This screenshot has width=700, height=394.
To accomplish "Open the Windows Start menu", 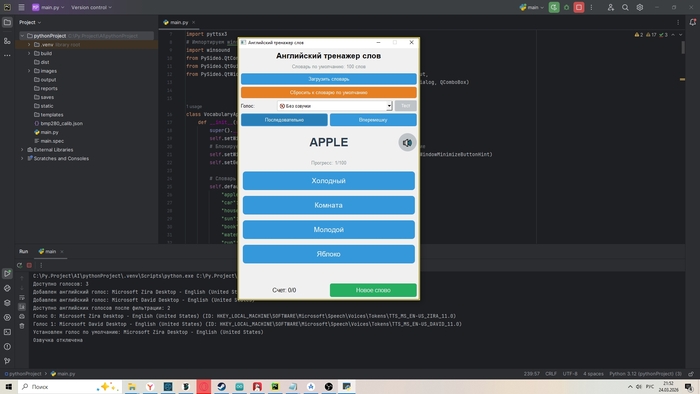I will click(8, 387).
